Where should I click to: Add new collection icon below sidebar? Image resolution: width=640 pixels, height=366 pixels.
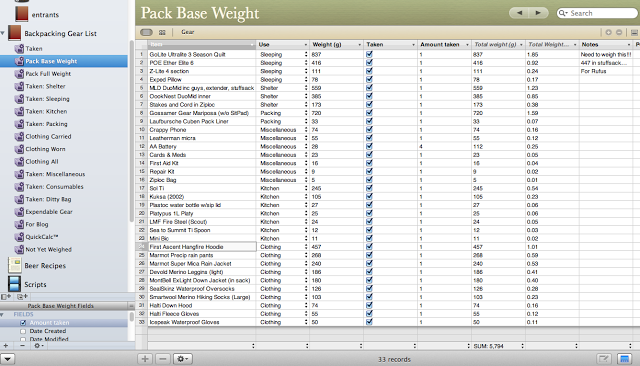pos(22,297)
